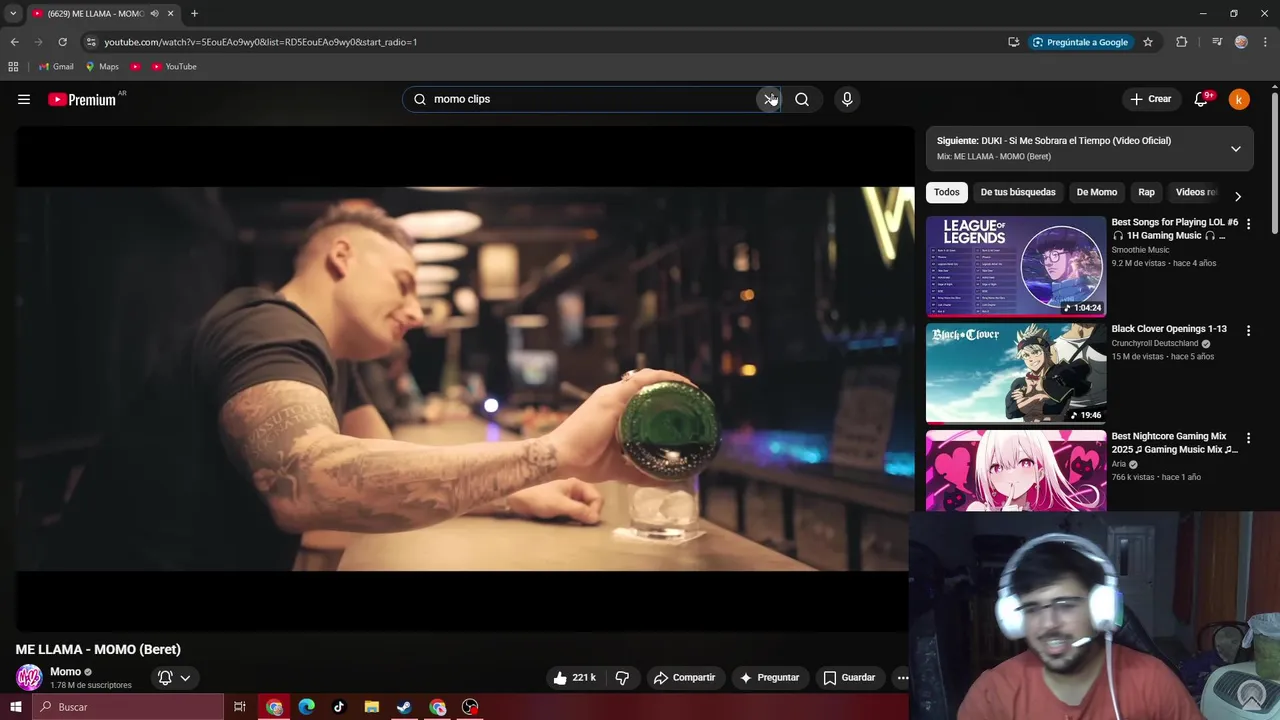Open the Momo channel avatar
This screenshot has width=1280, height=720.
[x=29, y=677]
